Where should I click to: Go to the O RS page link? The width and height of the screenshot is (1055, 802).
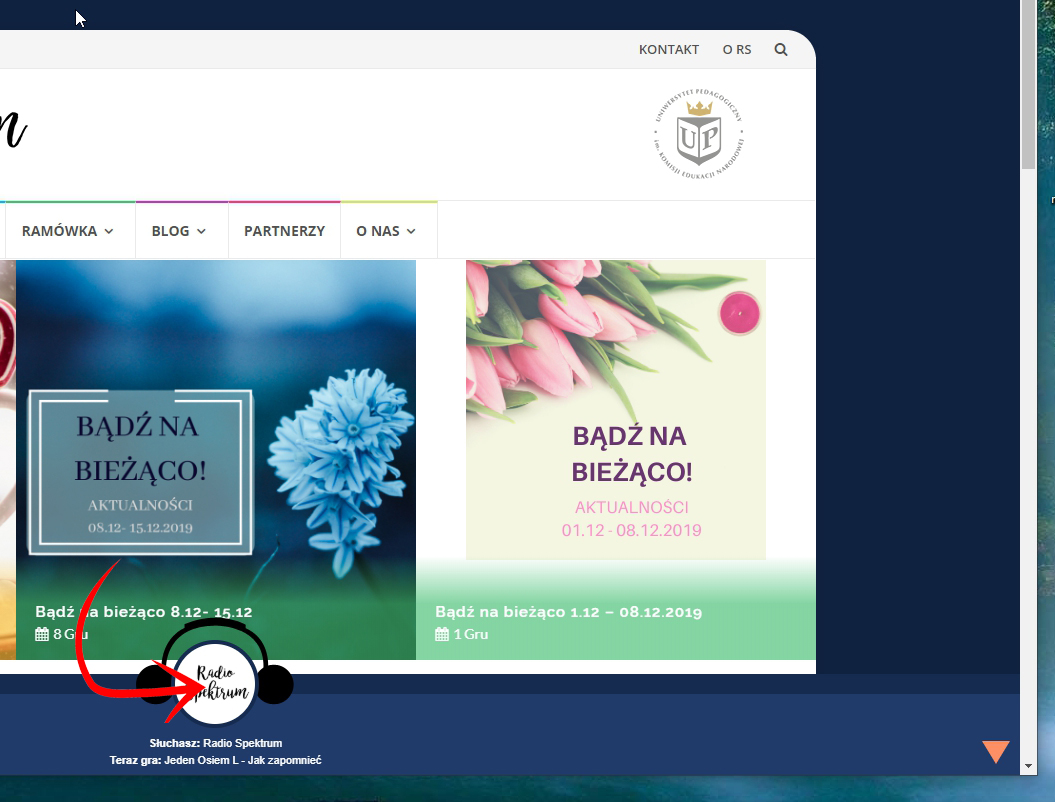click(x=736, y=49)
